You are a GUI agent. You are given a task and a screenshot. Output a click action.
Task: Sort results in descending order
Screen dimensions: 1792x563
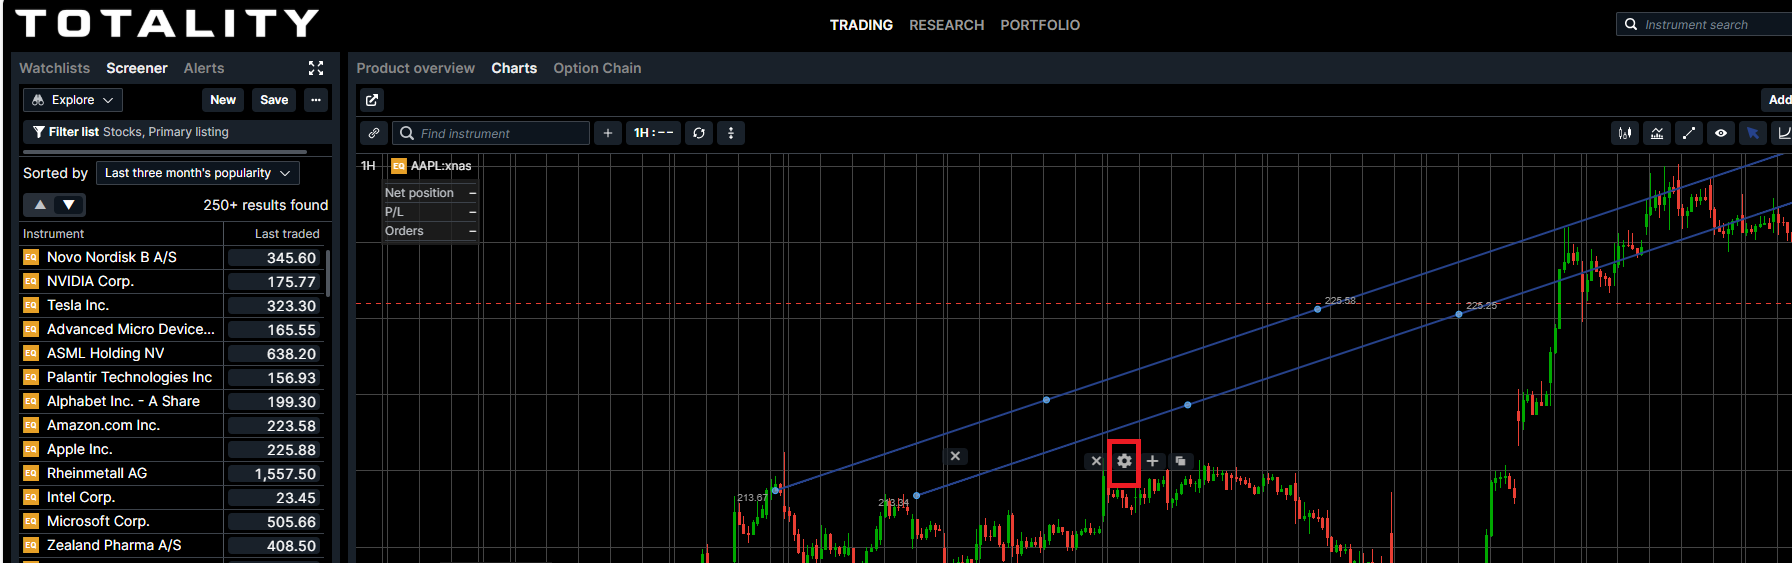69,205
